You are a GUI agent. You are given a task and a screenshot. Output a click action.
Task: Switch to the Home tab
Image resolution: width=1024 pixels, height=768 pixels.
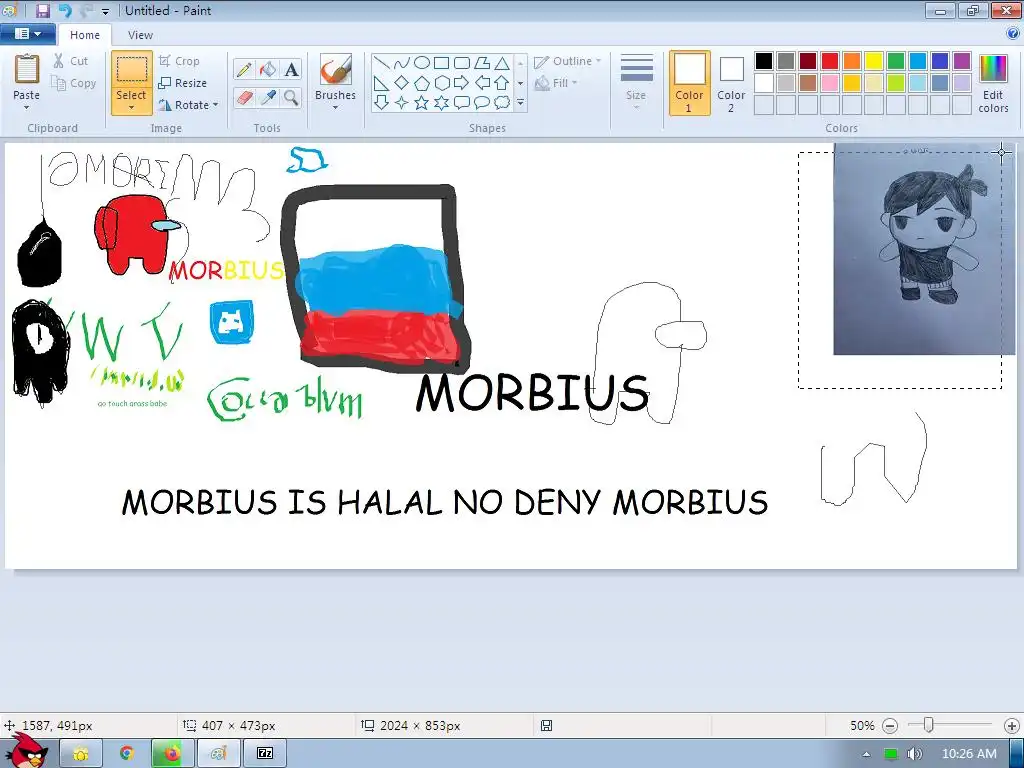[x=85, y=35]
